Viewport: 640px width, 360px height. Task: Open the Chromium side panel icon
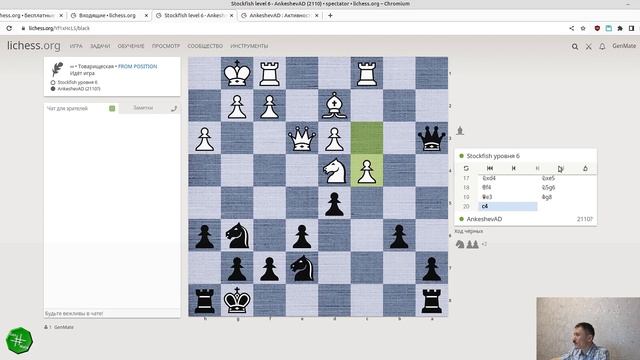(631, 28)
